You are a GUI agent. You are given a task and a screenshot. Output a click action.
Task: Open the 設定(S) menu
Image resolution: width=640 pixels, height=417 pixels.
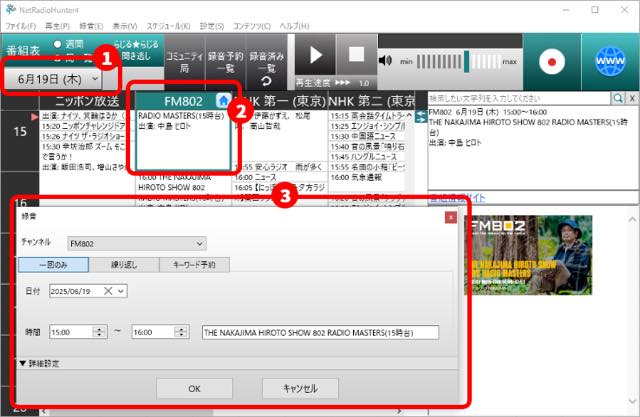tap(211, 26)
